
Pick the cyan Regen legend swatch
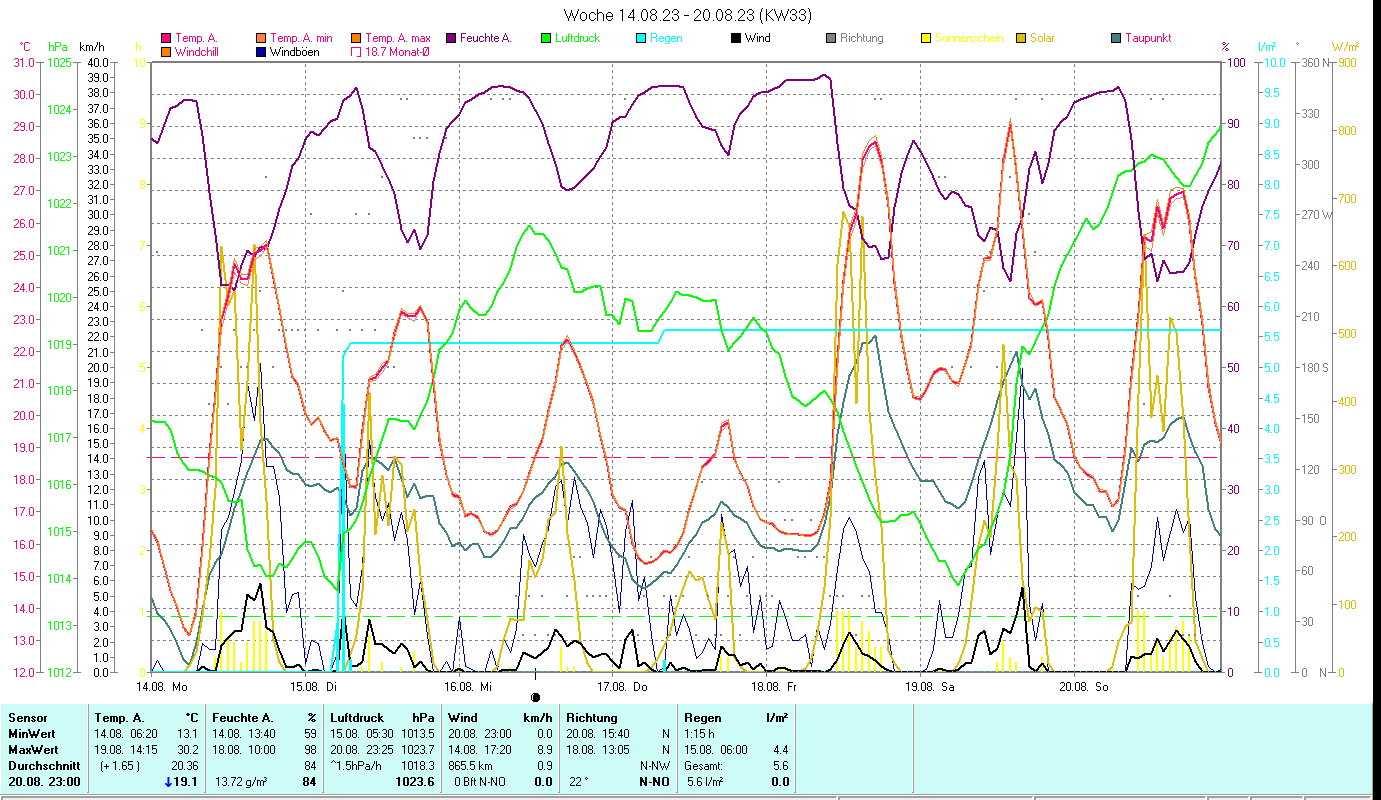641,39
